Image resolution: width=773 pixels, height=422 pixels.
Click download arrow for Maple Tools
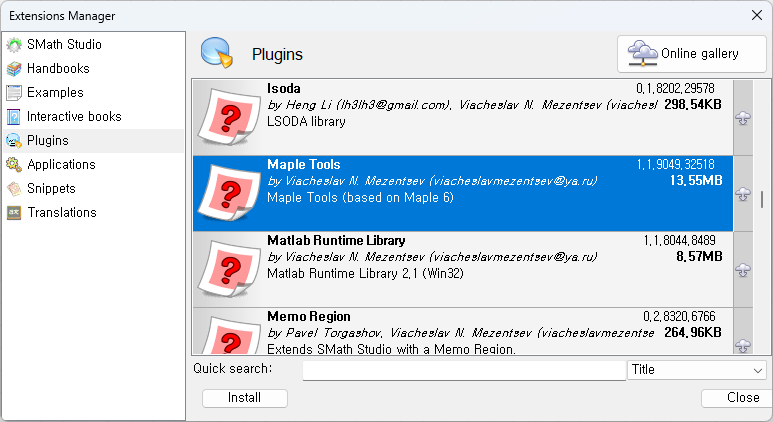[743, 194]
